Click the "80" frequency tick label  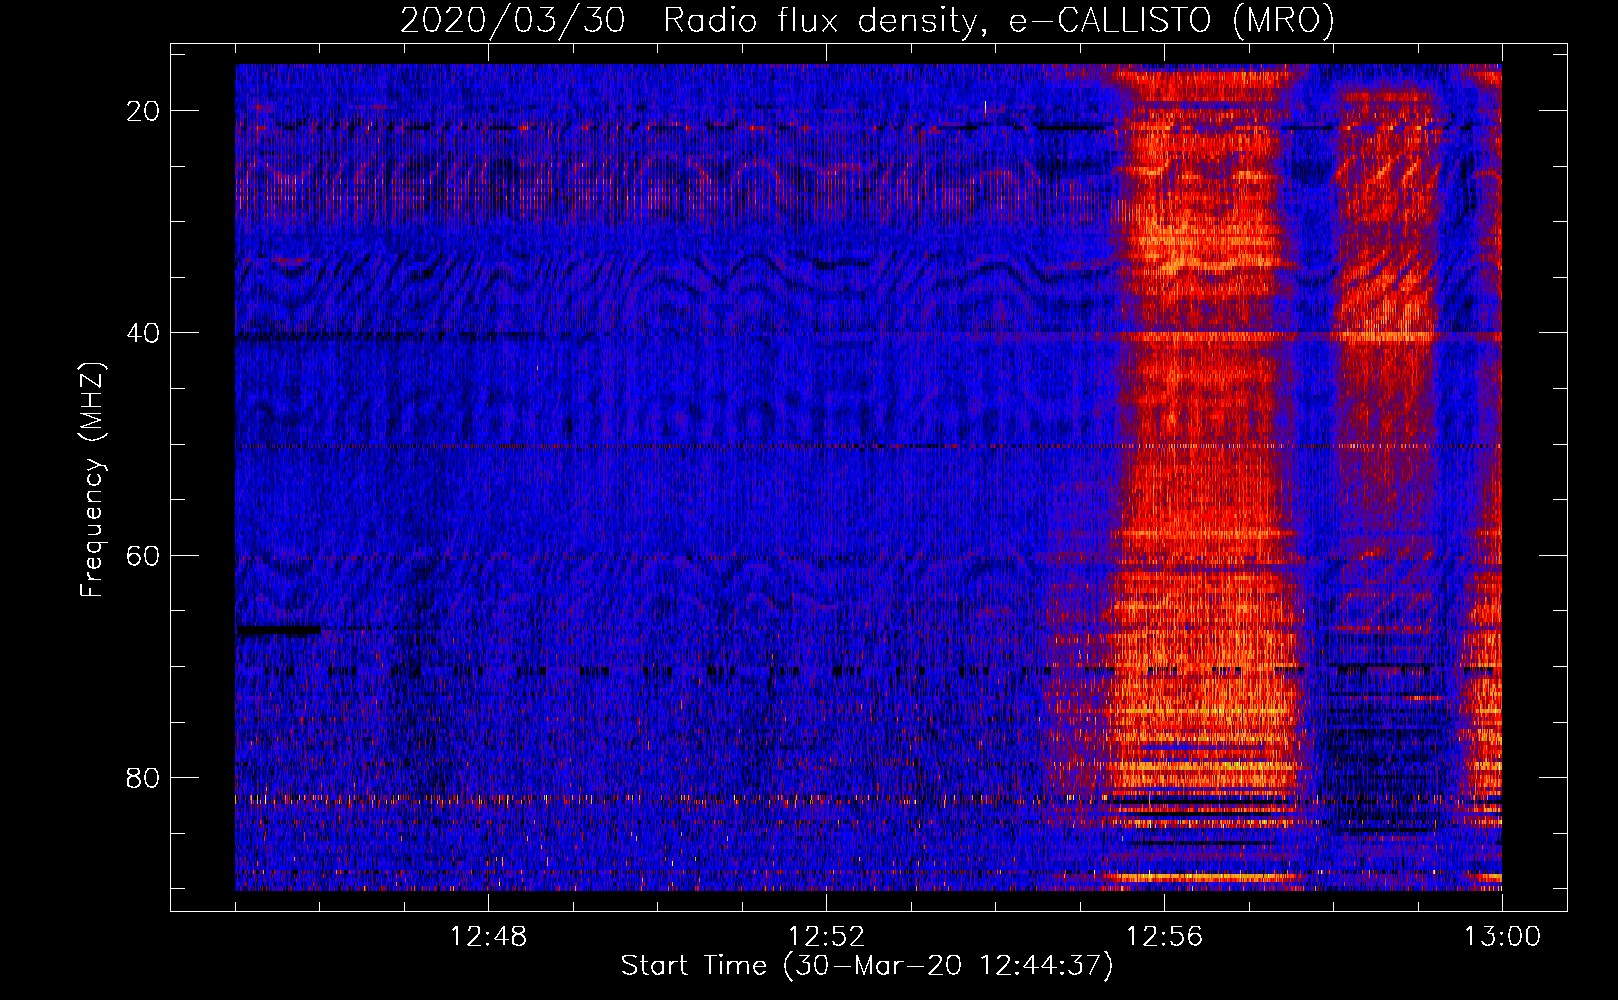pyautogui.click(x=144, y=777)
